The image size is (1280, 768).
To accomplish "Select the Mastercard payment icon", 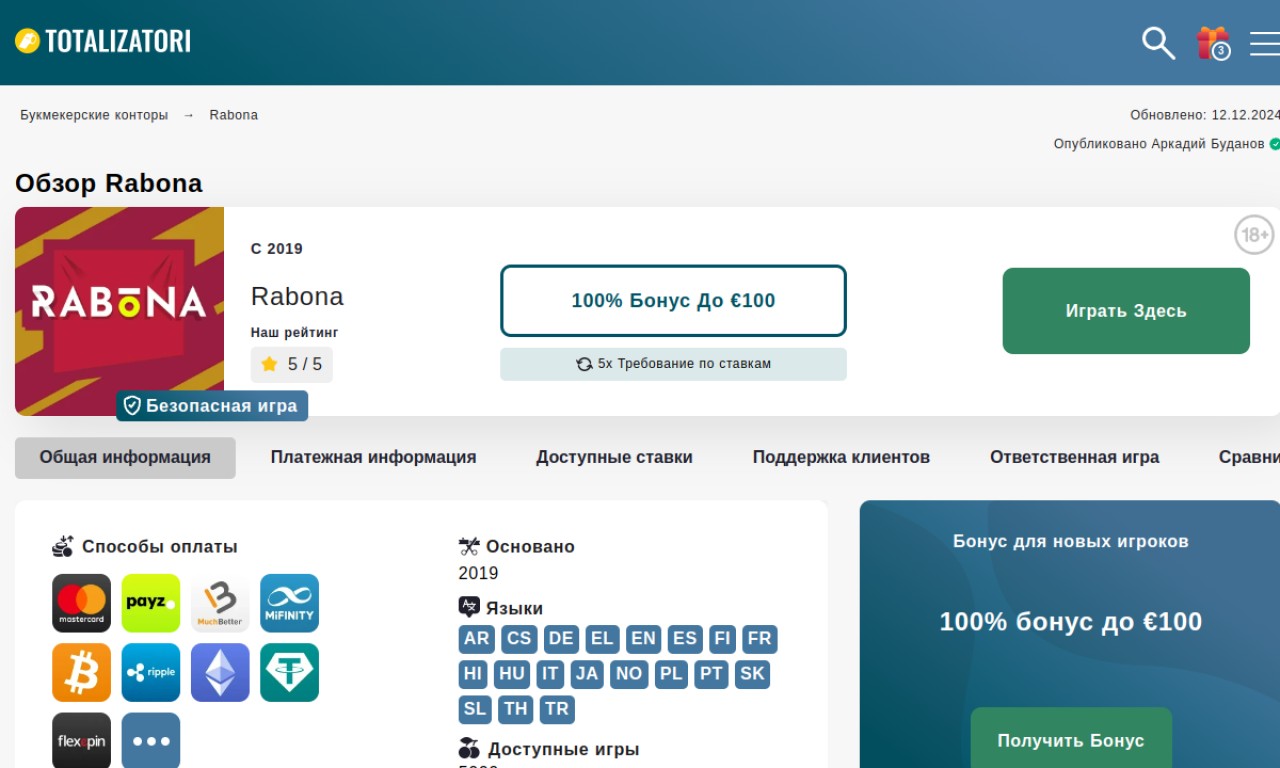I will coord(82,603).
